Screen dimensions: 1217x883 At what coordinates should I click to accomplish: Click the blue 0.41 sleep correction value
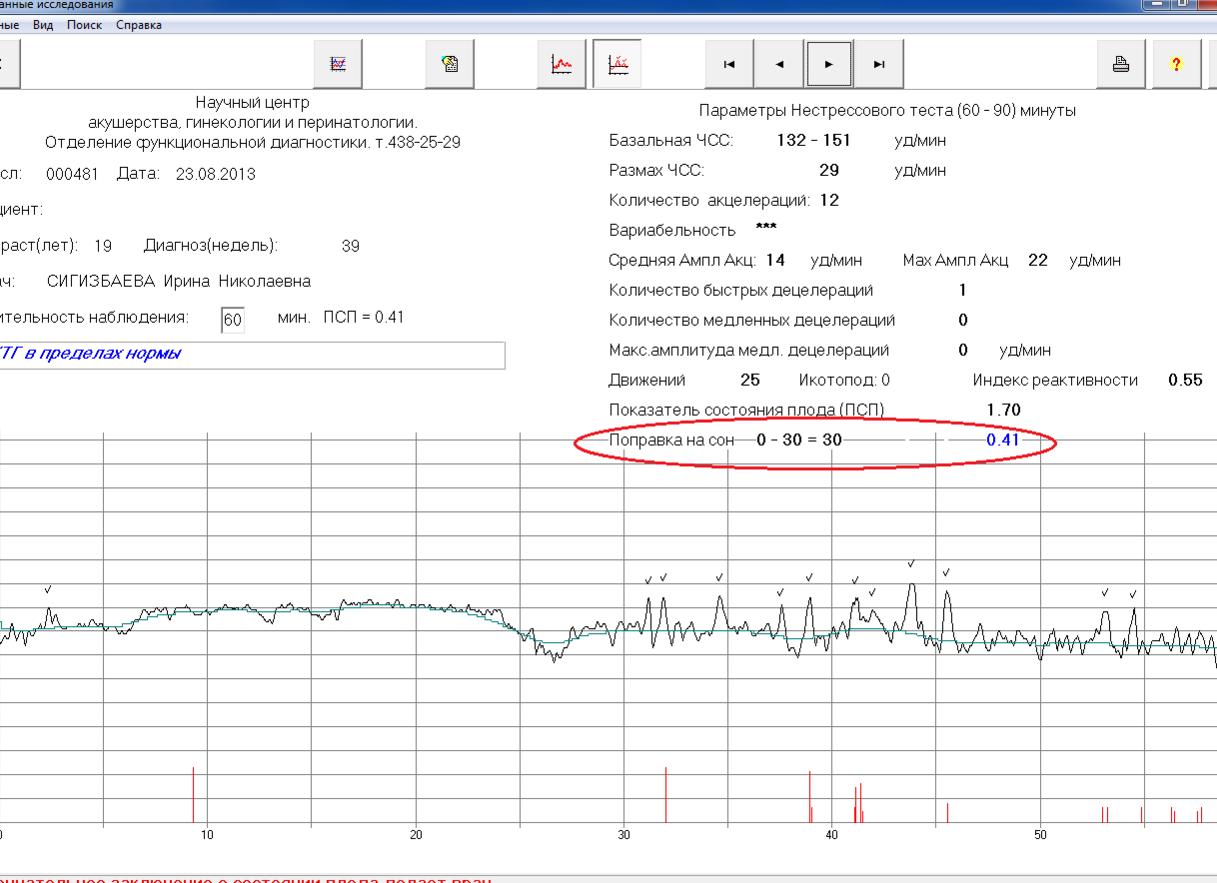tap(1001, 439)
